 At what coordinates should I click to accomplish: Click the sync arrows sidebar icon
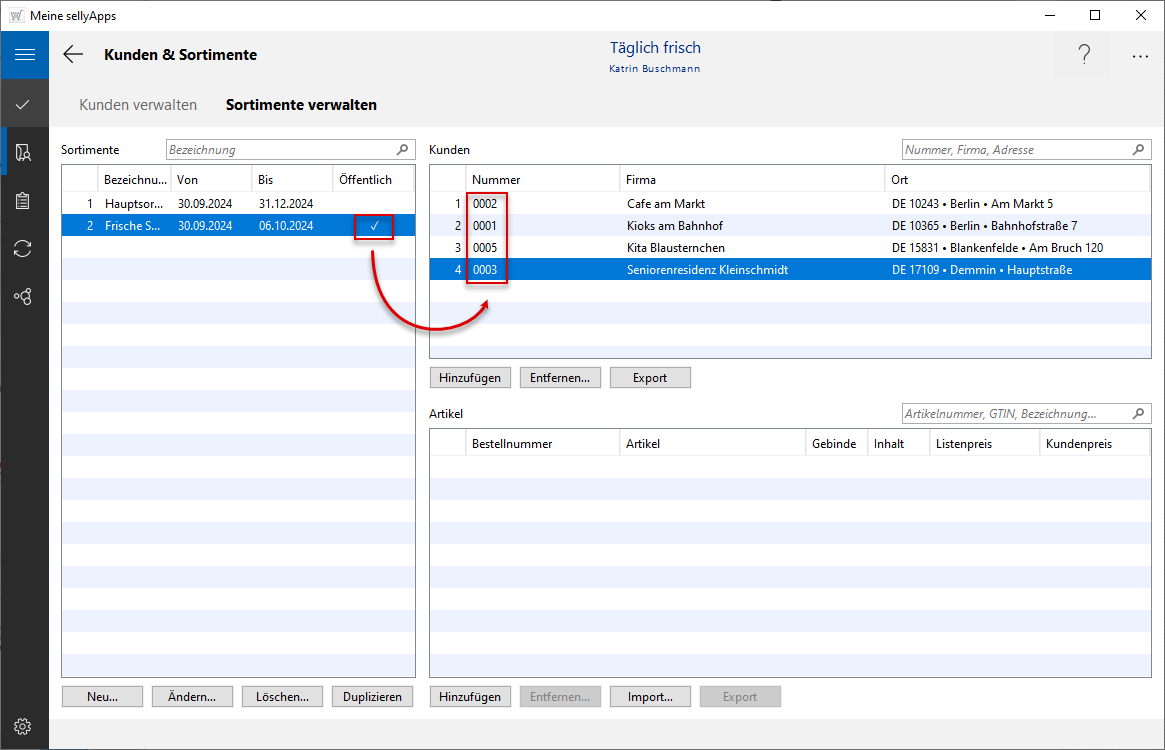[x=24, y=249]
